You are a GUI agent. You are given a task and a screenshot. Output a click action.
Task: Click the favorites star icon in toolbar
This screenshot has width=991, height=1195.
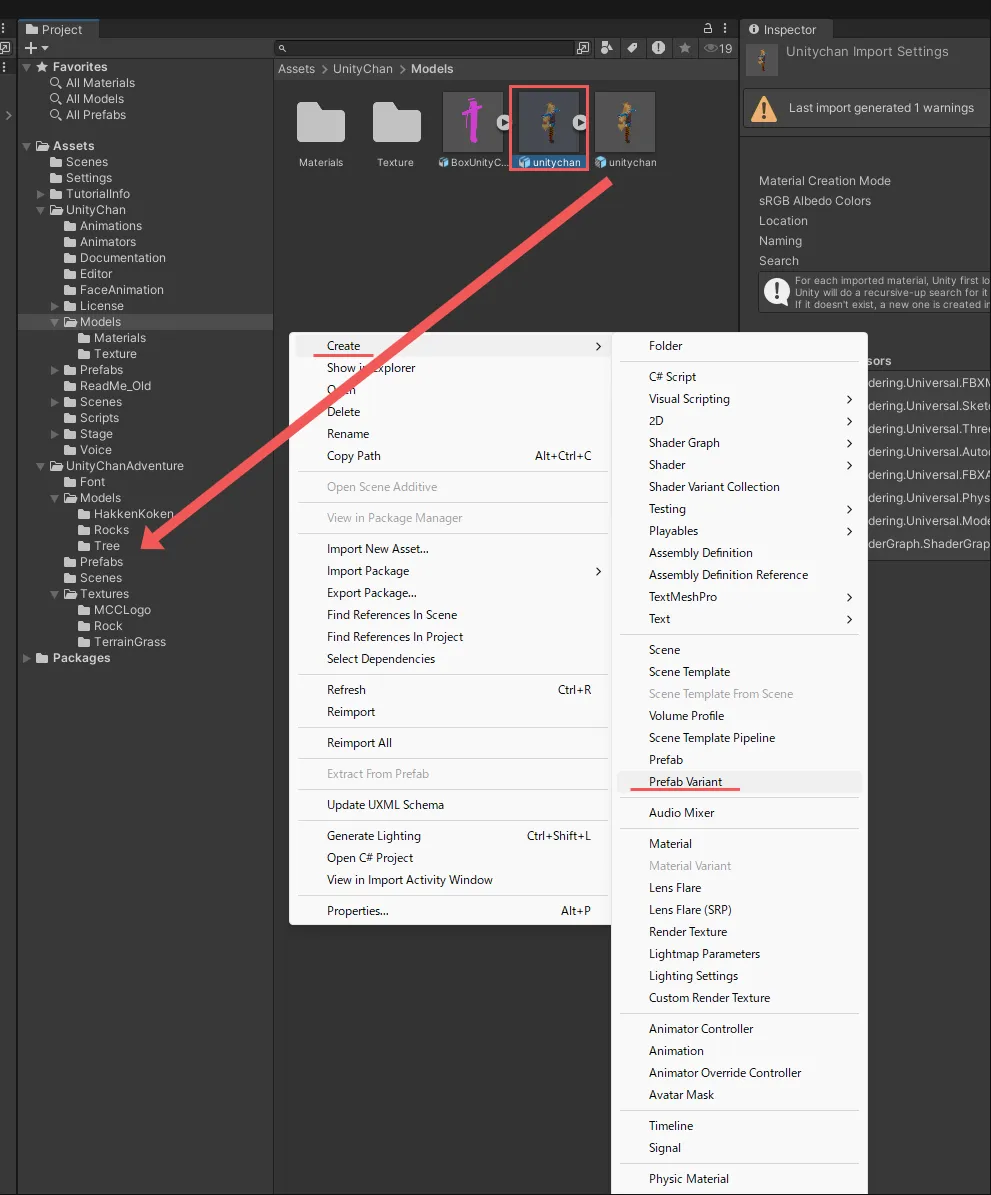685,48
